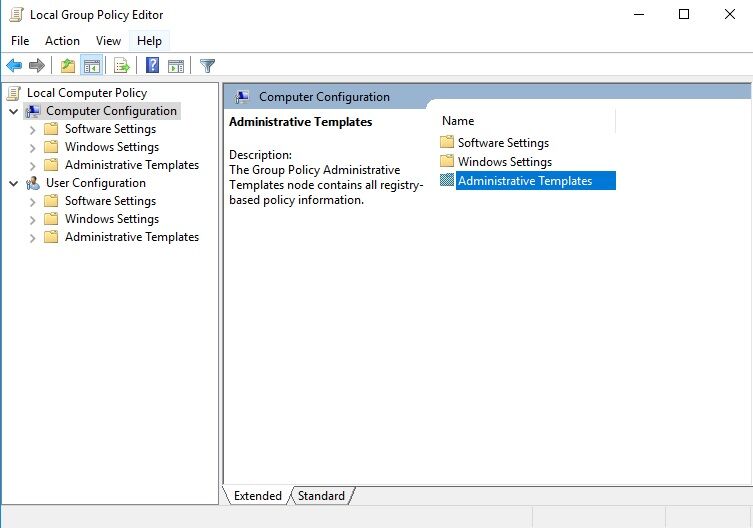Switch to the Extended tab
This screenshot has width=753, height=528.
(x=258, y=496)
